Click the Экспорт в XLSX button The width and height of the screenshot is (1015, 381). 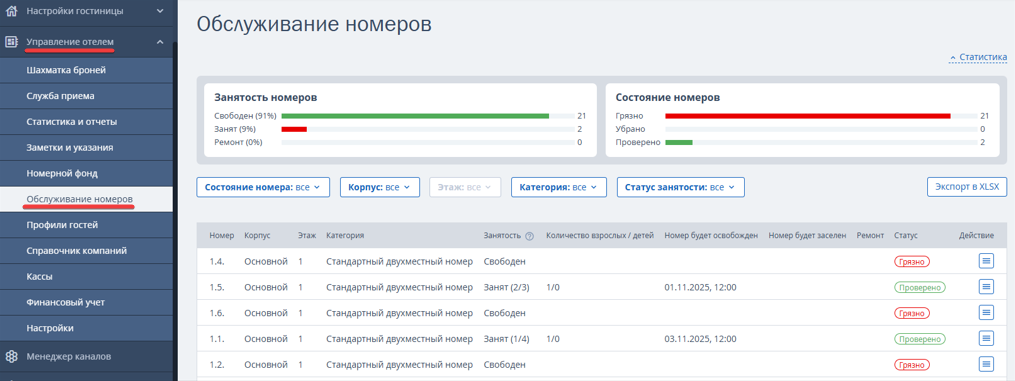click(x=967, y=187)
